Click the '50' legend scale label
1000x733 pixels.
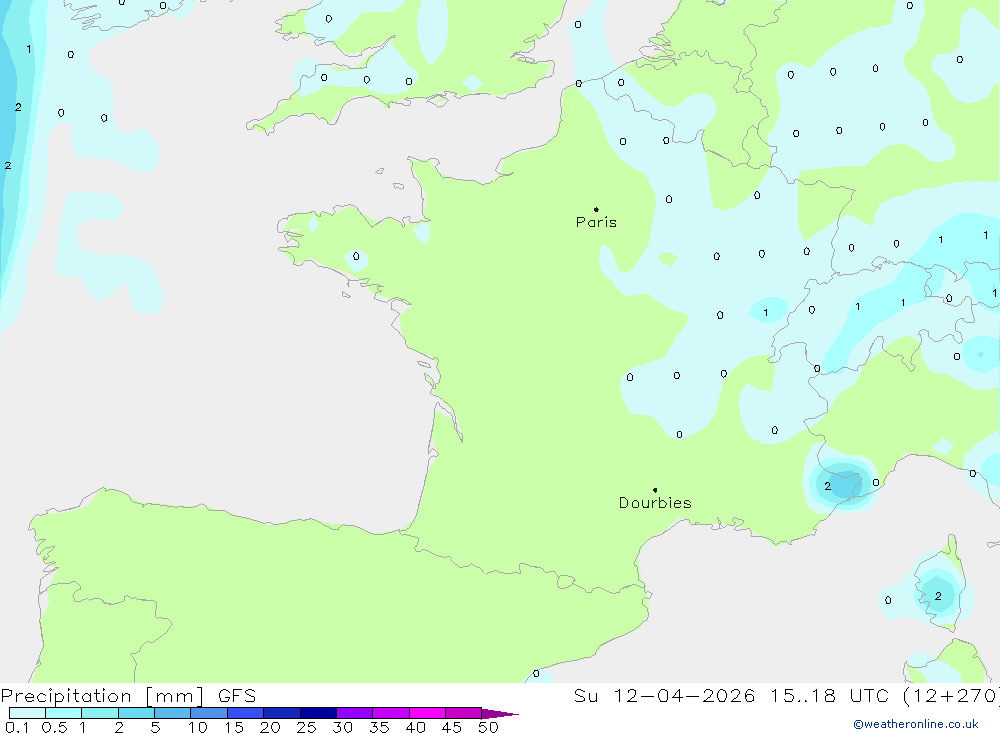[488, 727]
